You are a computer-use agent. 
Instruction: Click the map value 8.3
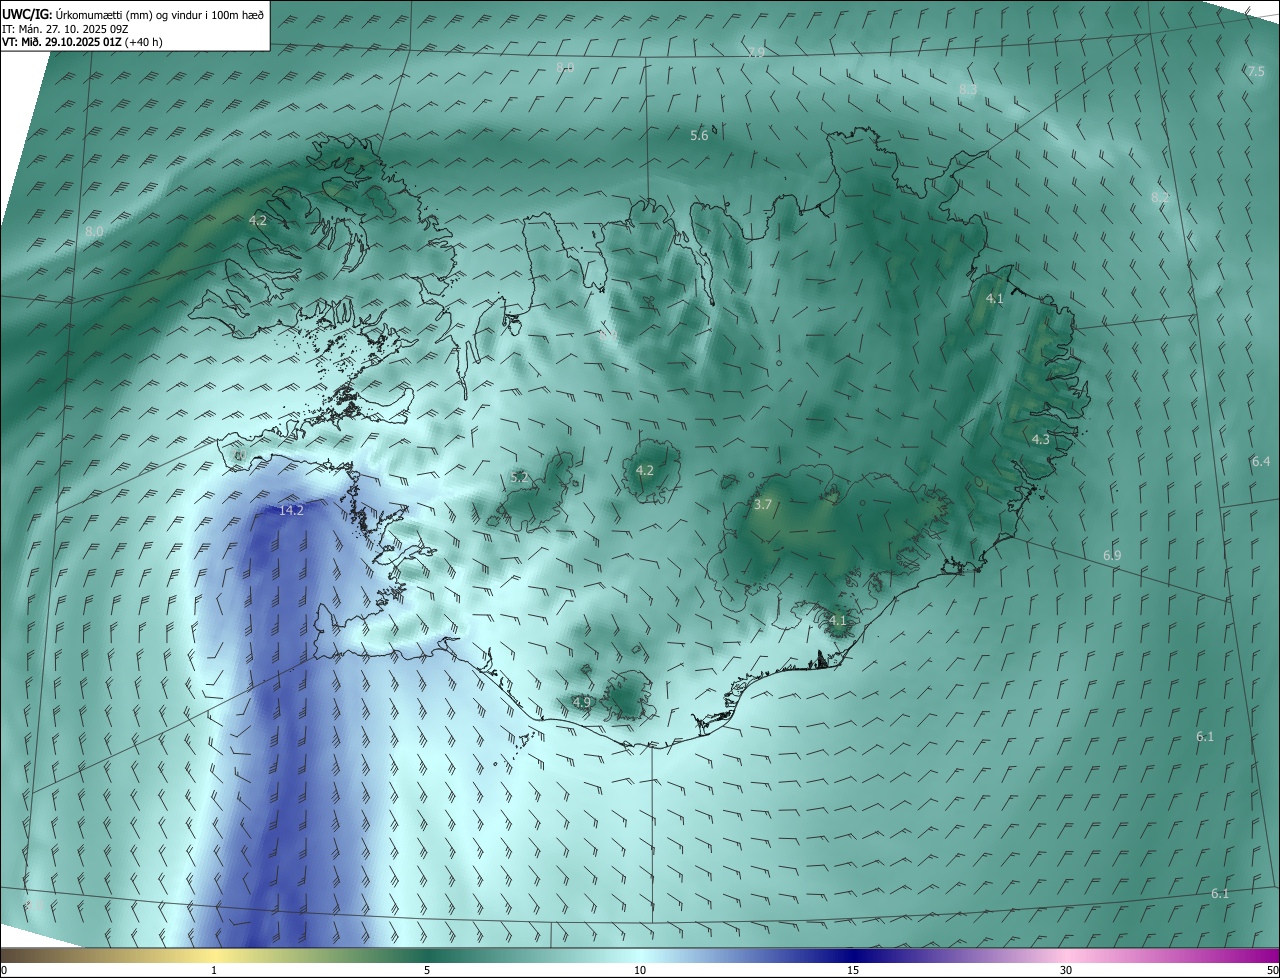(x=967, y=90)
